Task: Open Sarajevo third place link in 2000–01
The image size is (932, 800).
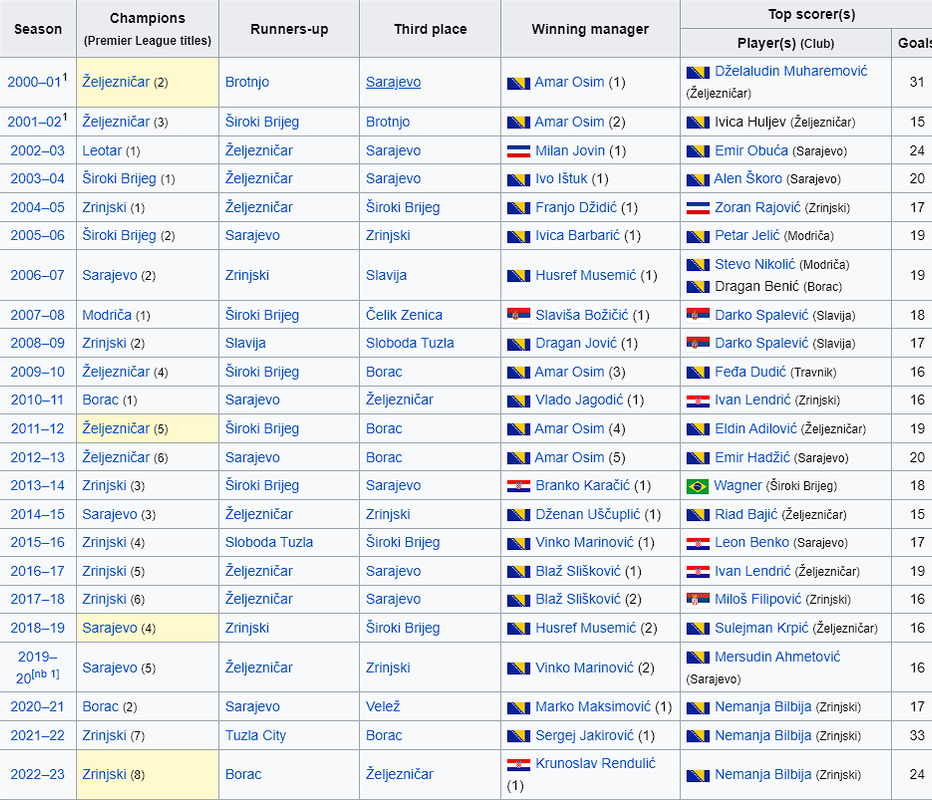Action: (x=393, y=82)
